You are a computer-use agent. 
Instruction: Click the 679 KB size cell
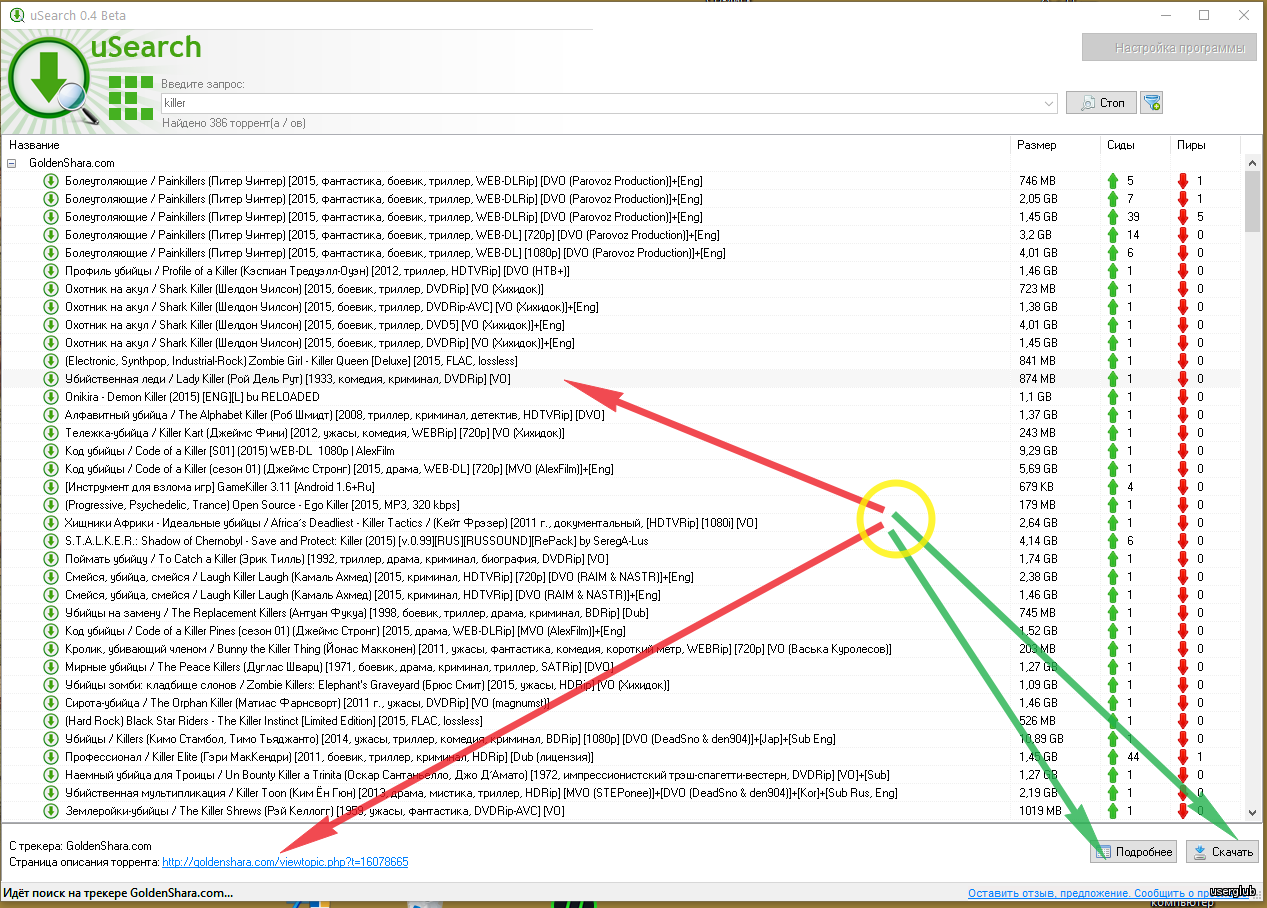click(x=1035, y=487)
